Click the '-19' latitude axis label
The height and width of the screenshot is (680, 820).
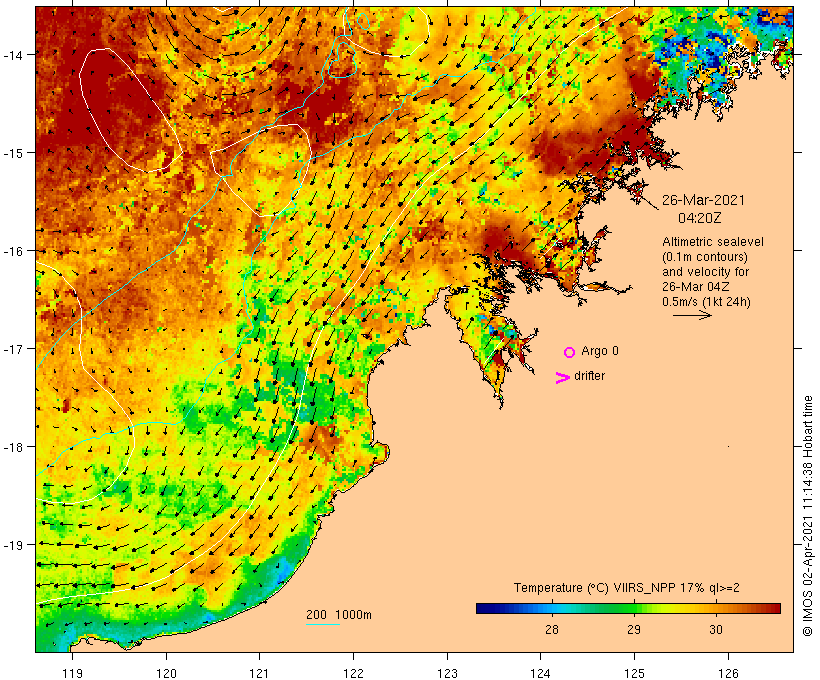coord(12,545)
